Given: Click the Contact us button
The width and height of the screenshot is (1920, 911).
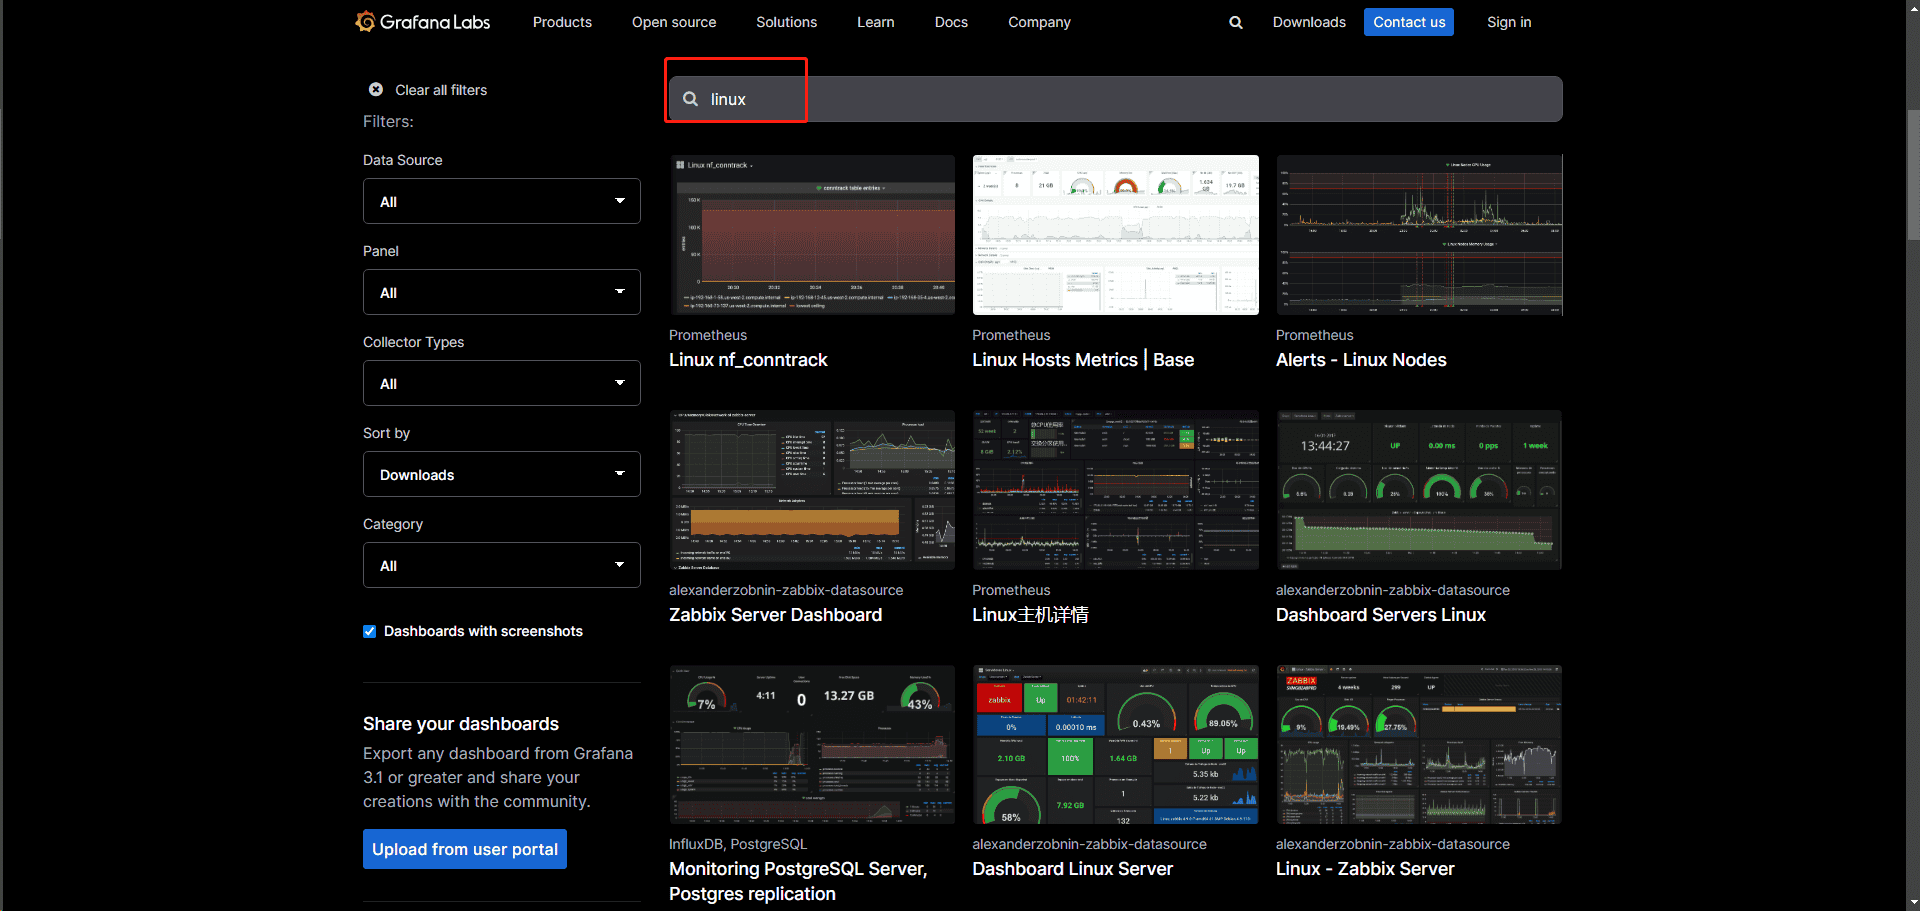Looking at the screenshot, I should click(x=1408, y=21).
